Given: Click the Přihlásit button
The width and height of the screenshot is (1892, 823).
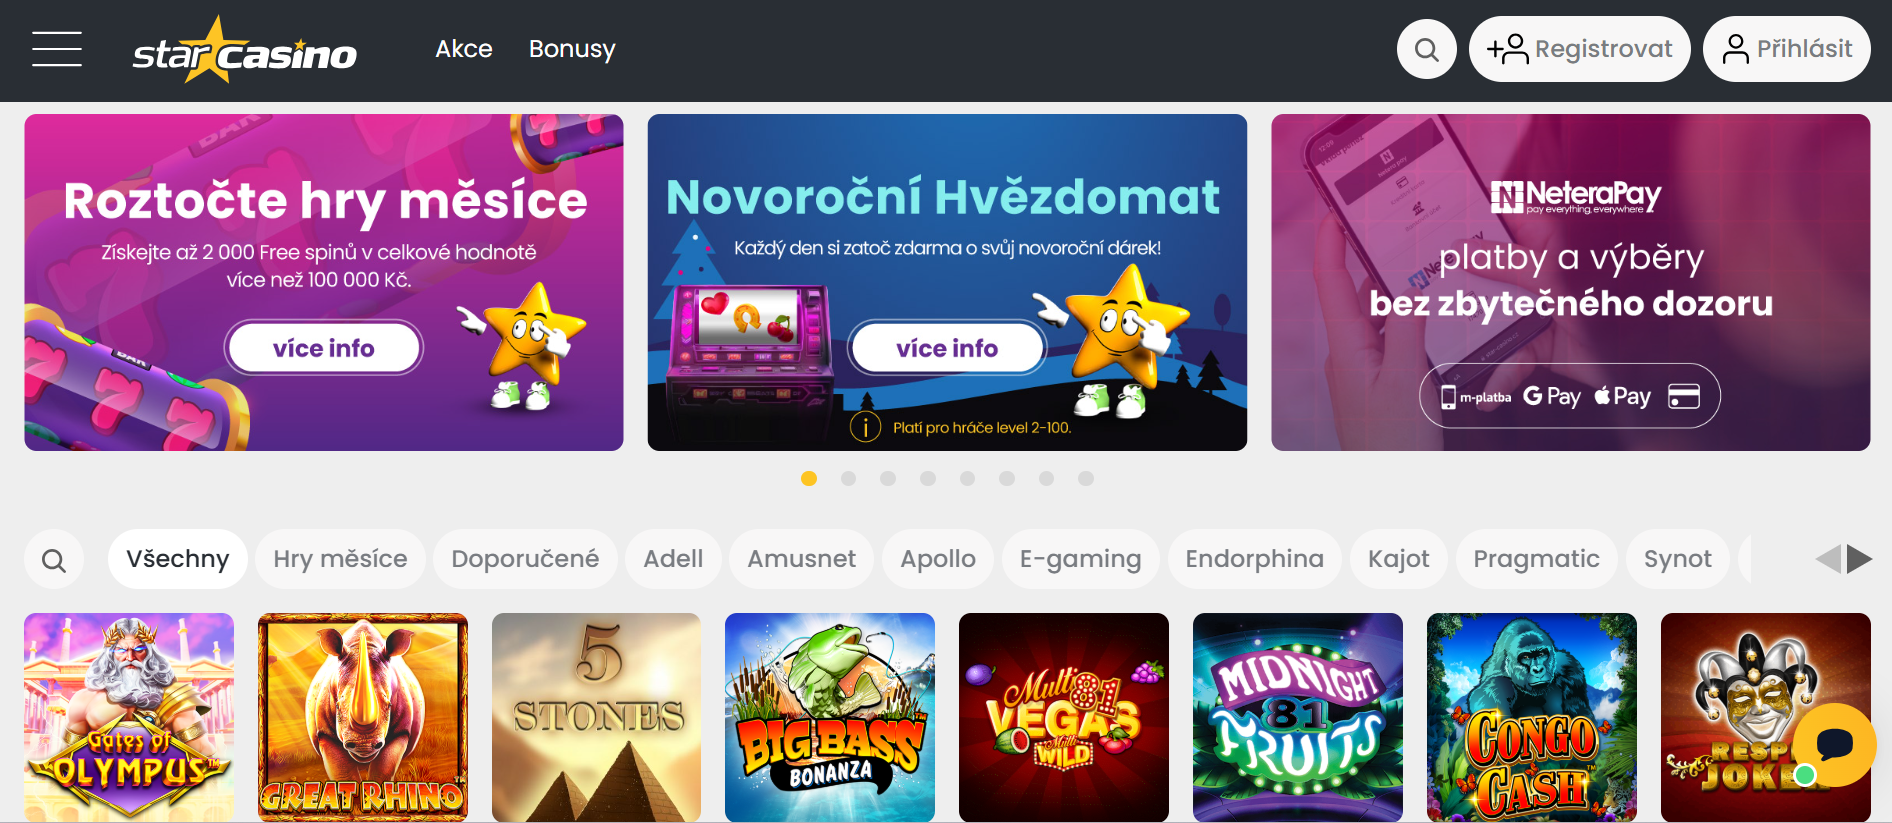Looking at the screenshot, I should point(1787,49).
